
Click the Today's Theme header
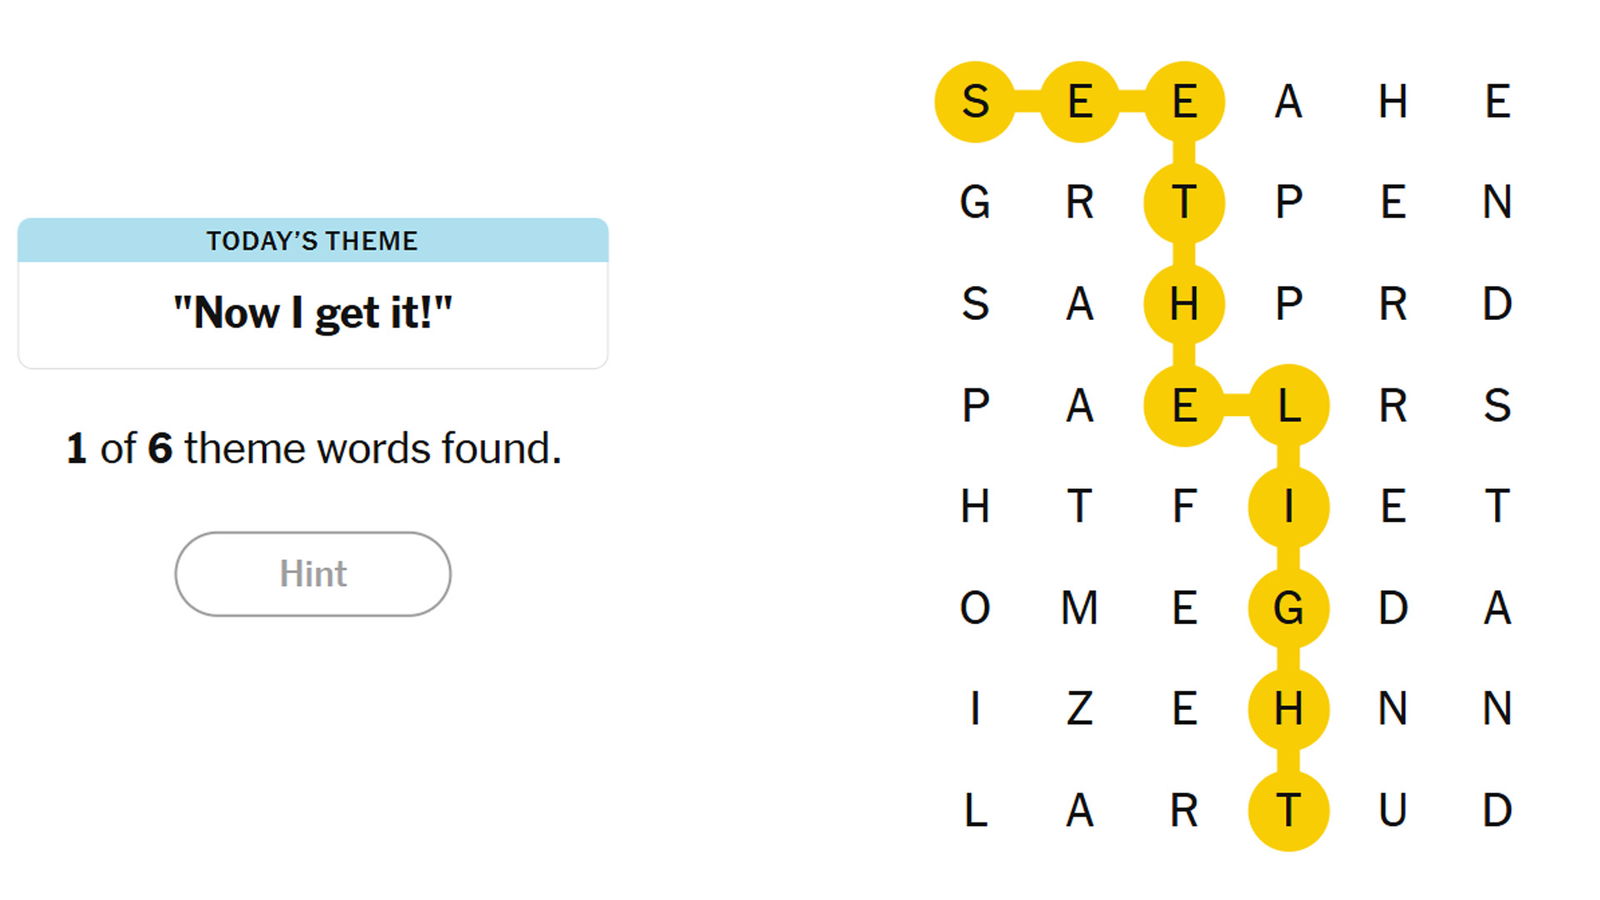pos(313,241)
